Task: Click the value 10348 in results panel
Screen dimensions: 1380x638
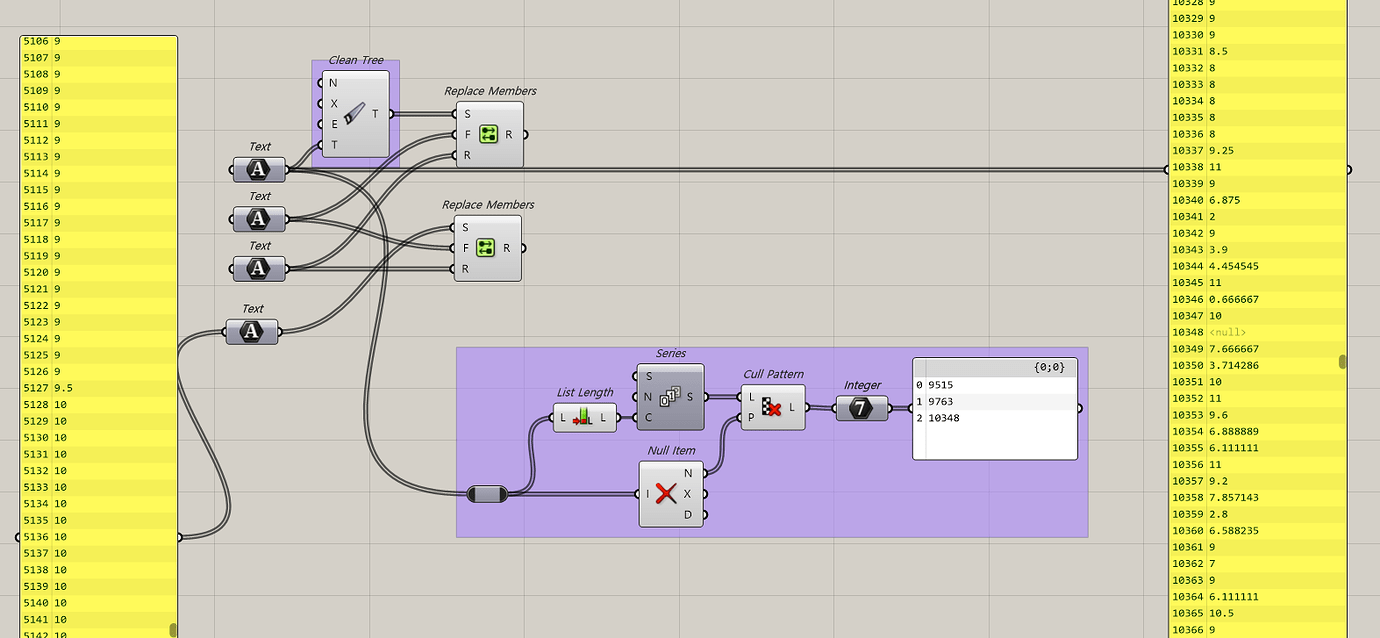Action: pos(944,418)
